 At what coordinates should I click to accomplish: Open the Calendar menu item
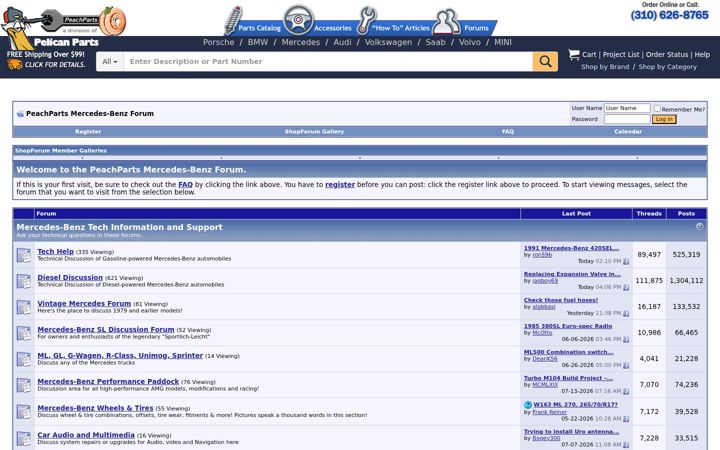[x=628, y=132]
